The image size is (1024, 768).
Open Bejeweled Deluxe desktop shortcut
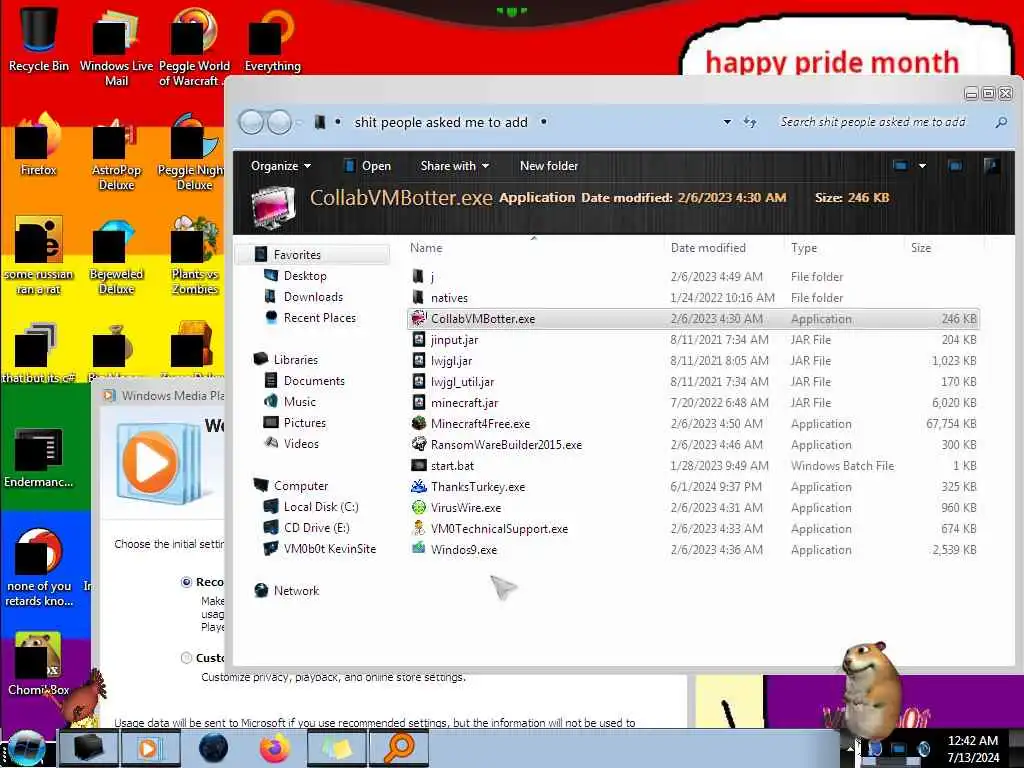116,257
